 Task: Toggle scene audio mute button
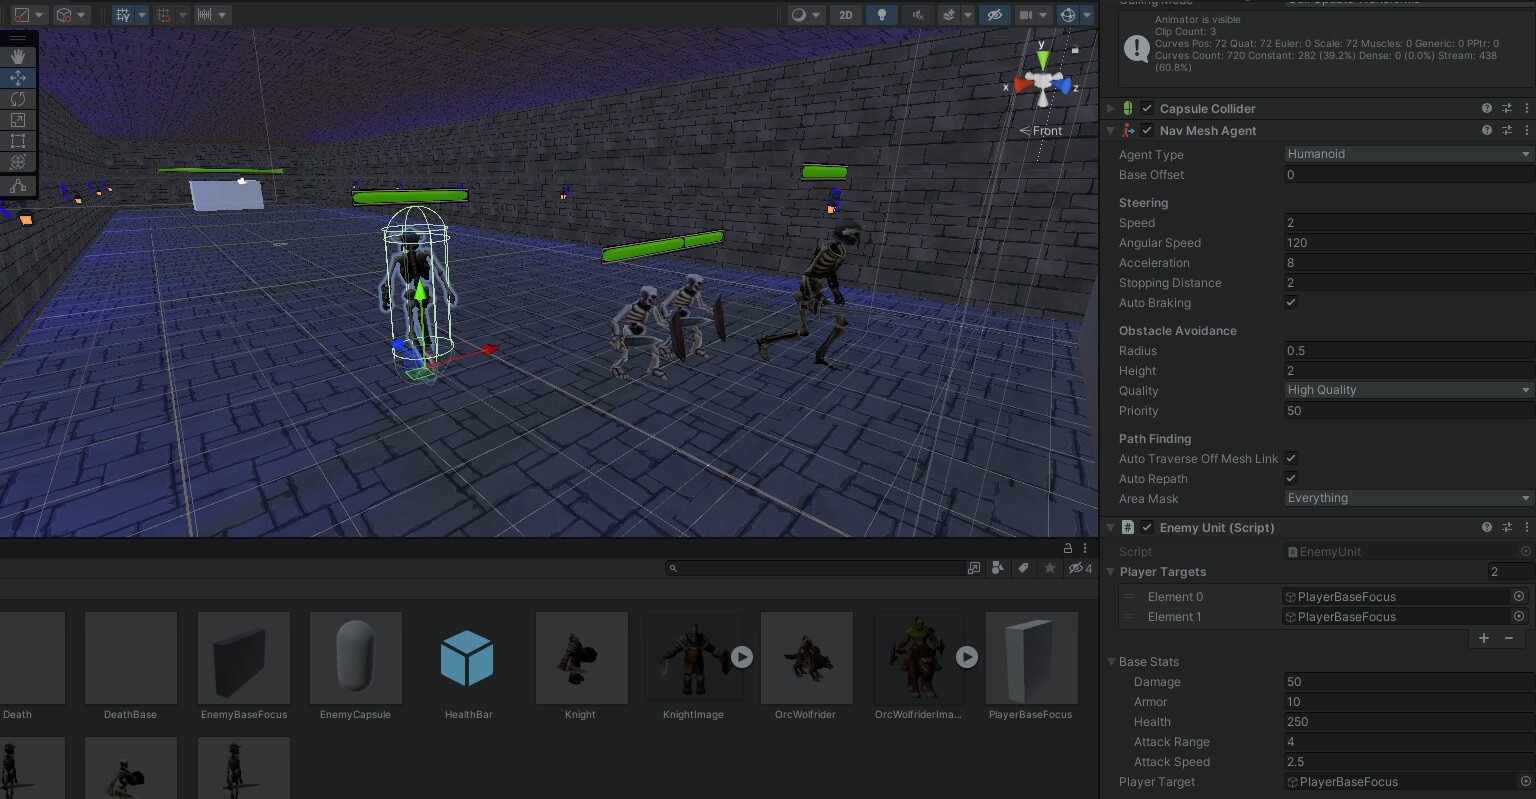click(917, 15)
